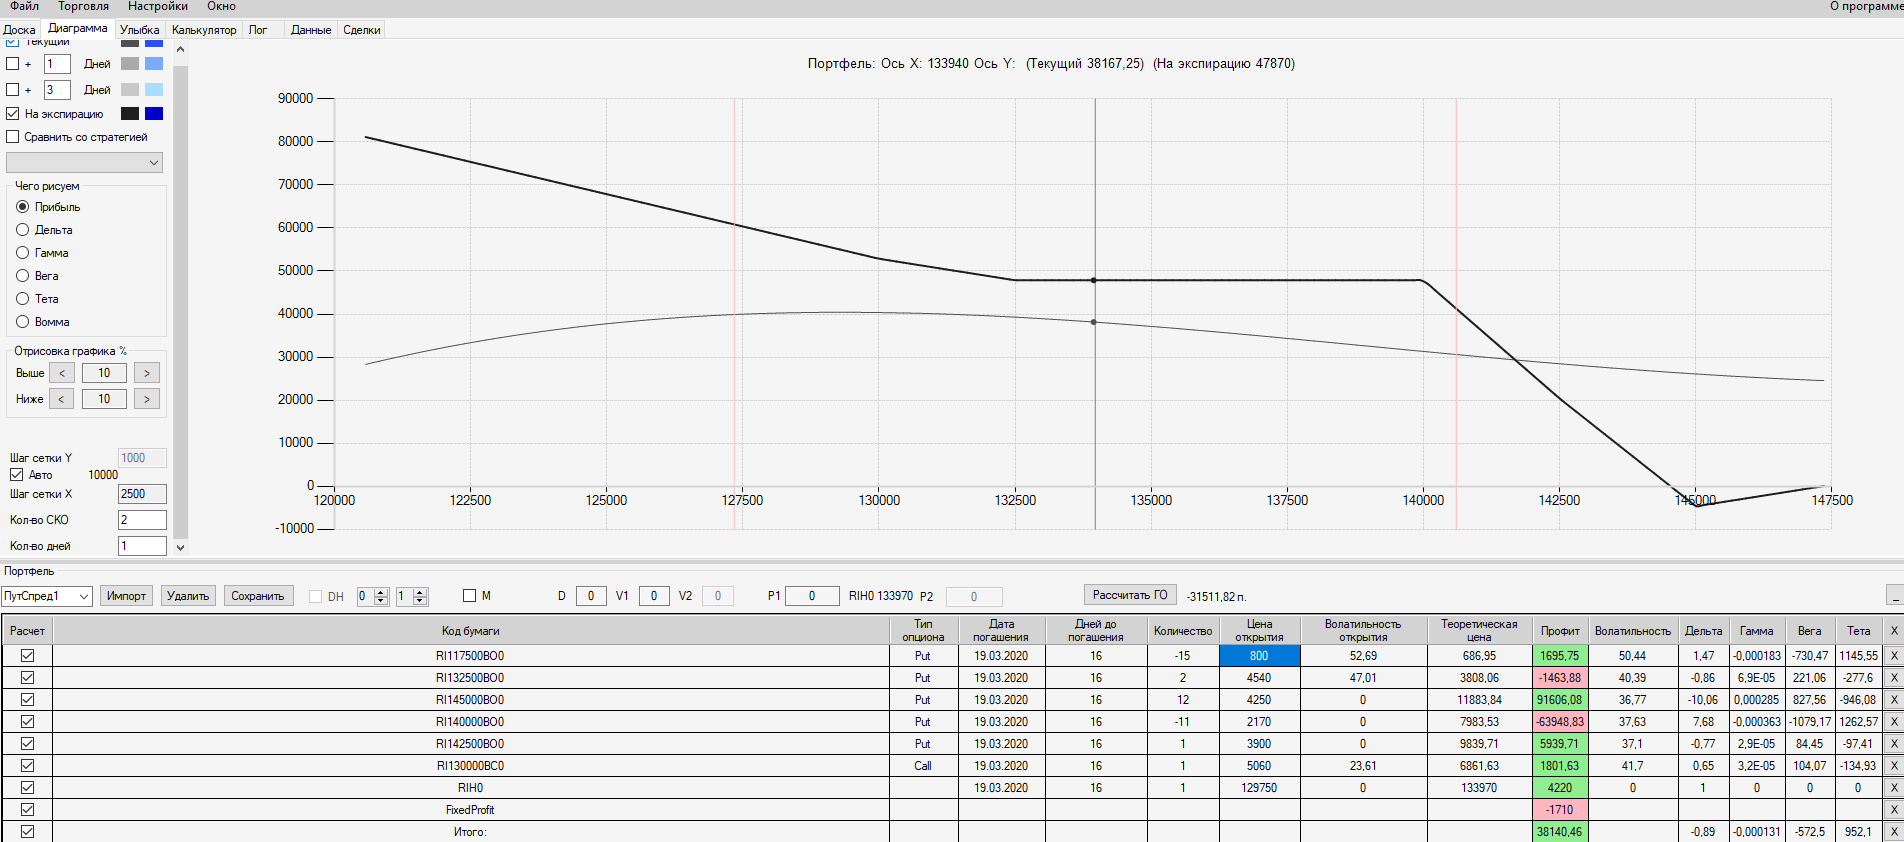
Task: Open the Торговля menu
Action: (x=83, y=7)
